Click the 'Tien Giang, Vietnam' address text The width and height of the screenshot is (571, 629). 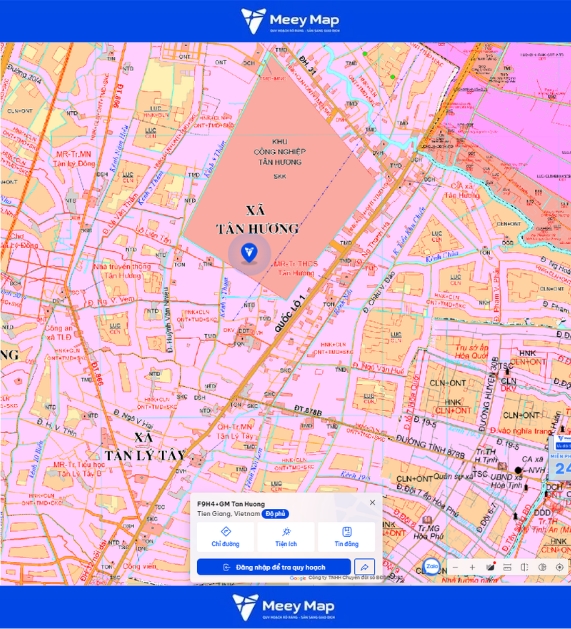tap(228, 514)
